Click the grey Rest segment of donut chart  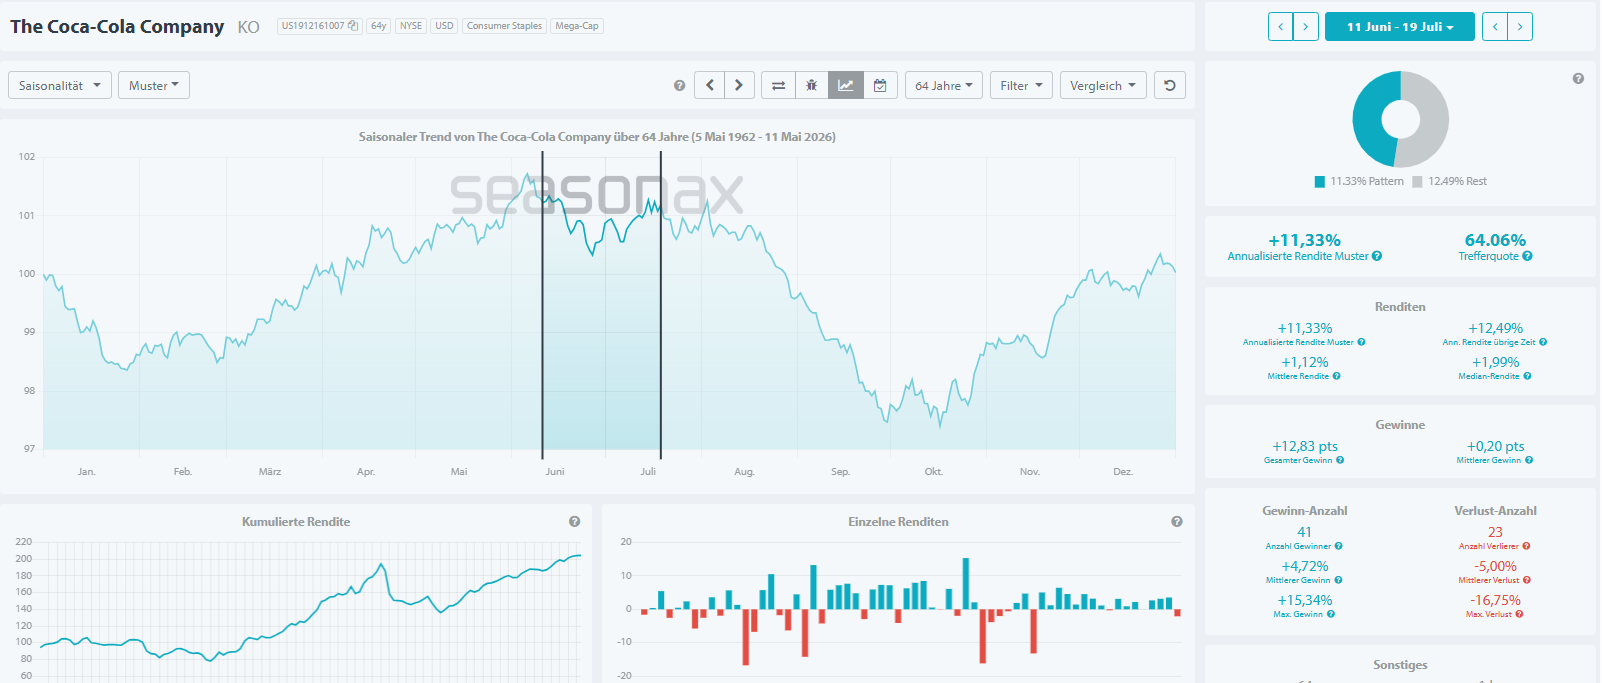coord(1432,119)
